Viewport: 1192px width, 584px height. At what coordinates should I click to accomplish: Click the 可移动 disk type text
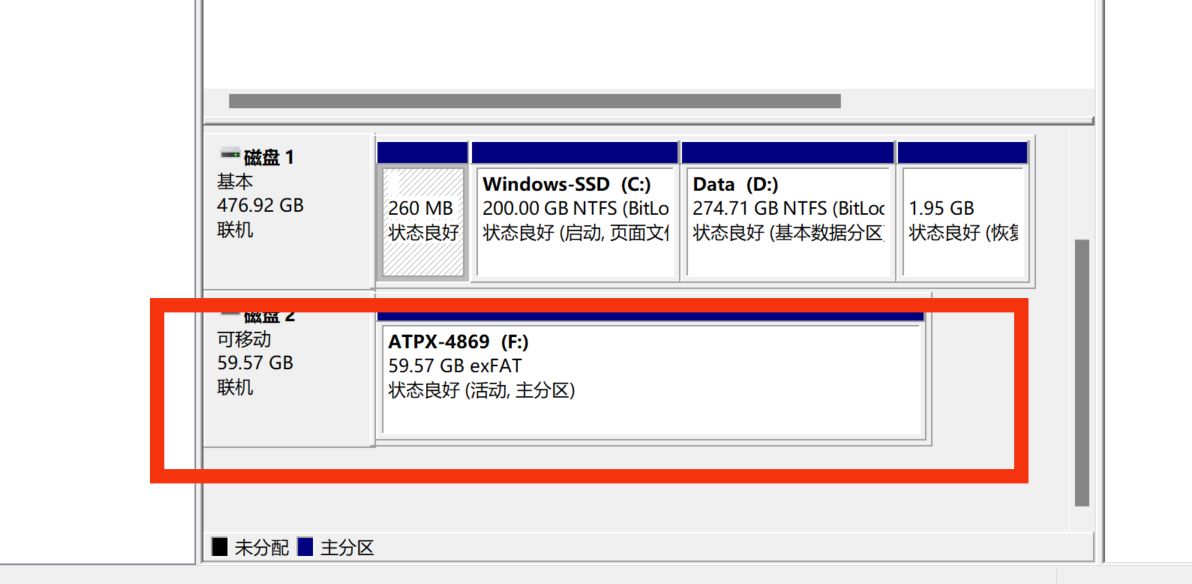[x=244, y=339]
